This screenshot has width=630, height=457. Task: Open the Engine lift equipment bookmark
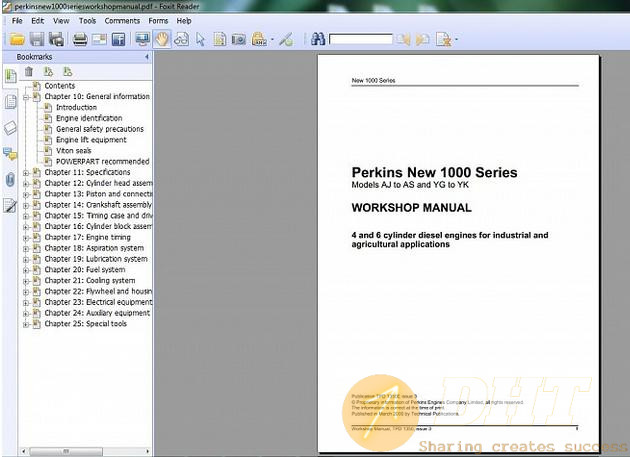coord(91,140)
